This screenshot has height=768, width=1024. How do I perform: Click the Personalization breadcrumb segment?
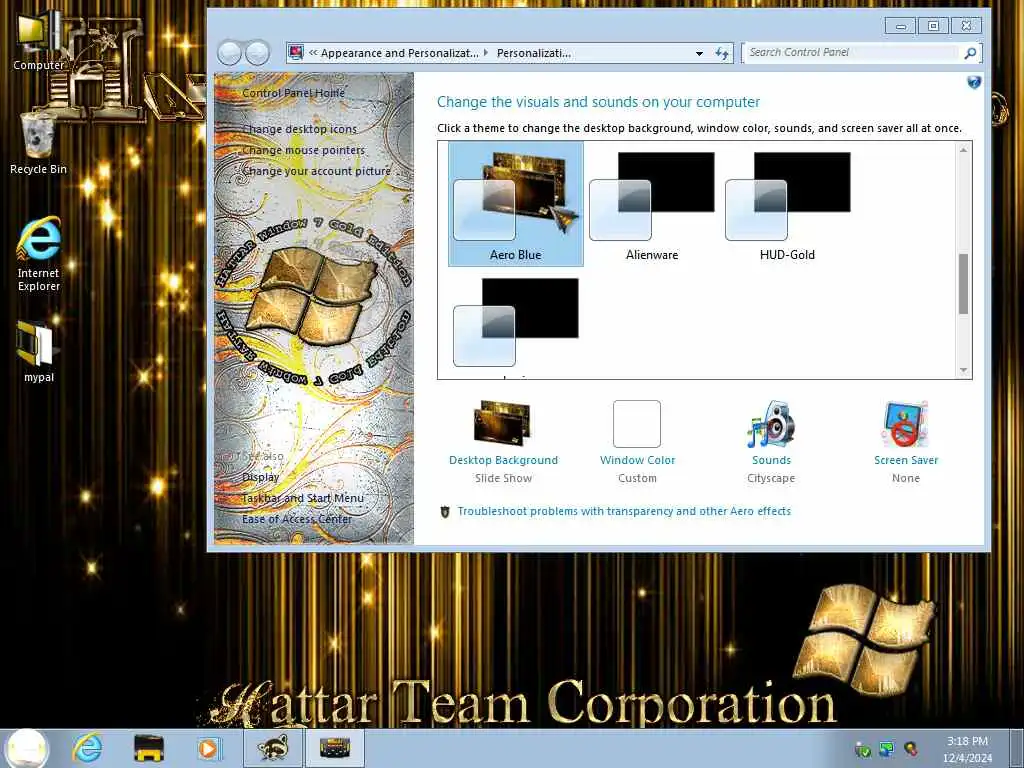pyautogui.click(x=534, y=54)
